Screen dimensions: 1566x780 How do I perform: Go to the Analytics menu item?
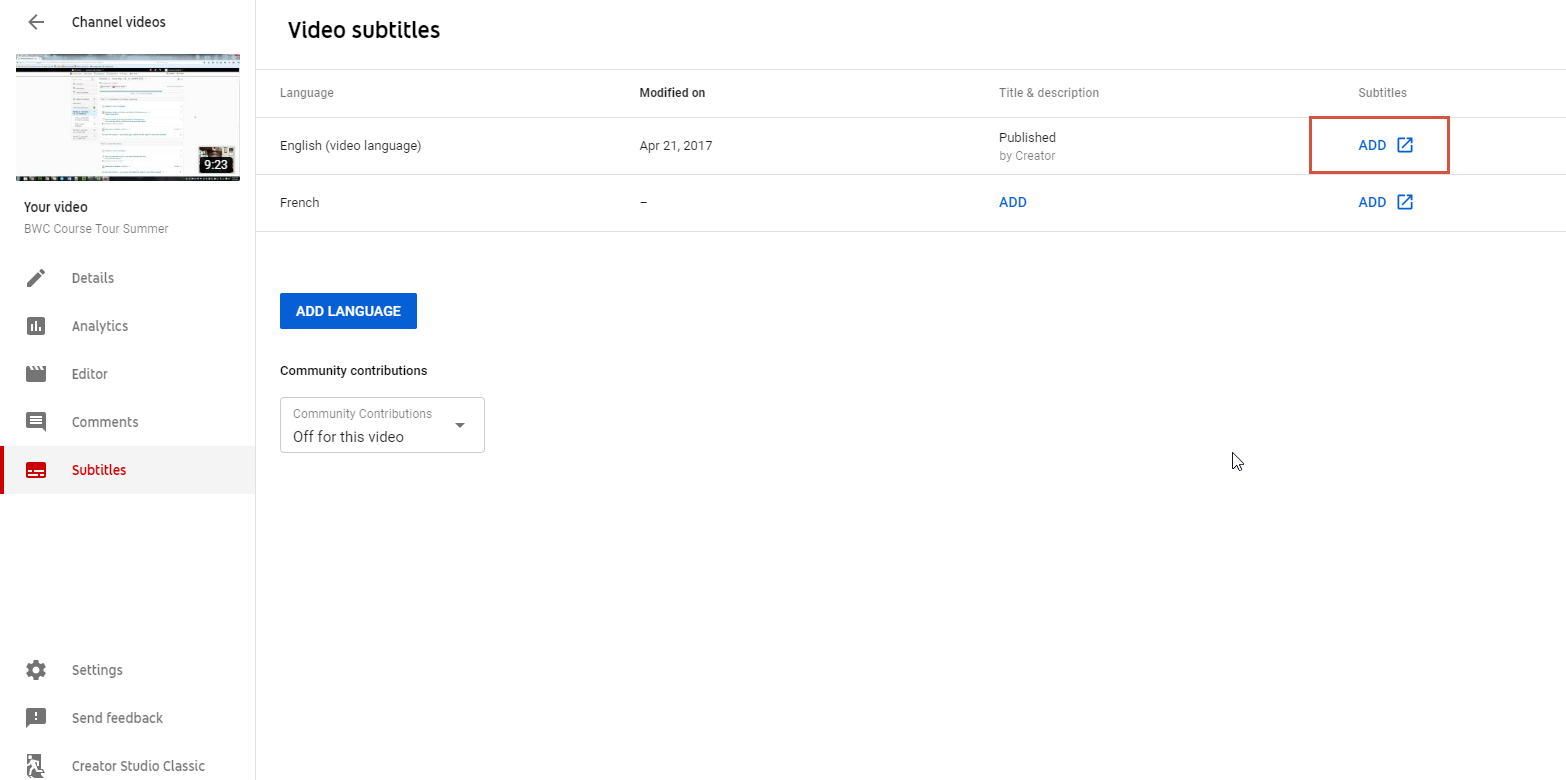tap(100, 326)
